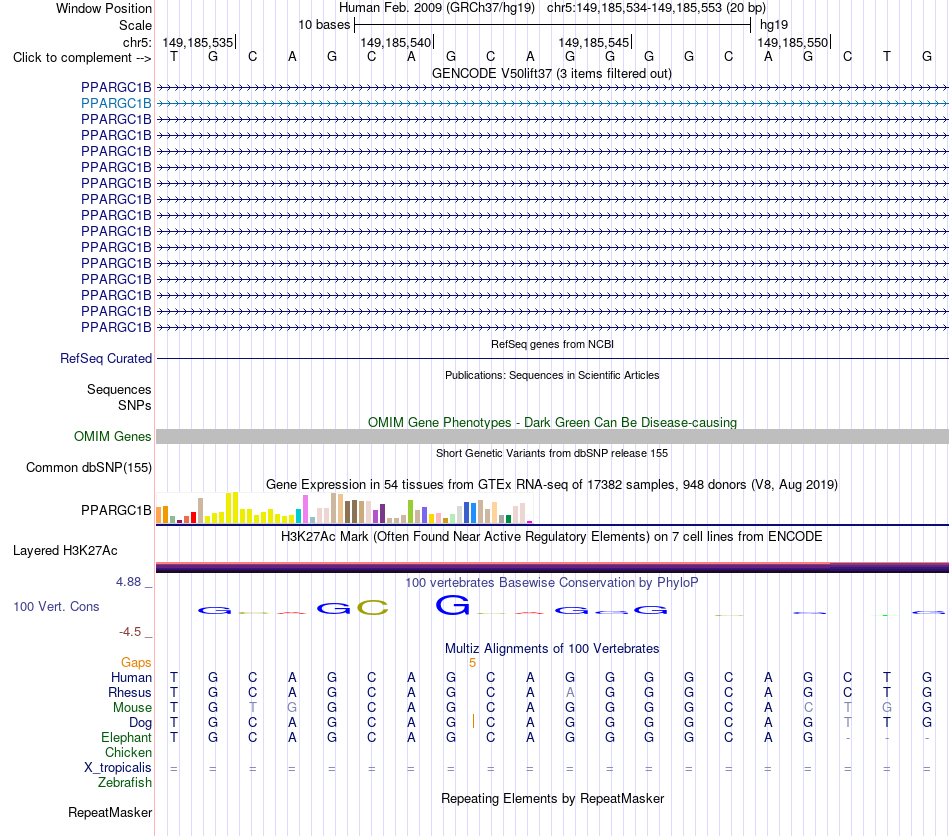Select the Rhesus alignment row label
This screenshot has width=950, height=836.
point(130,692)
